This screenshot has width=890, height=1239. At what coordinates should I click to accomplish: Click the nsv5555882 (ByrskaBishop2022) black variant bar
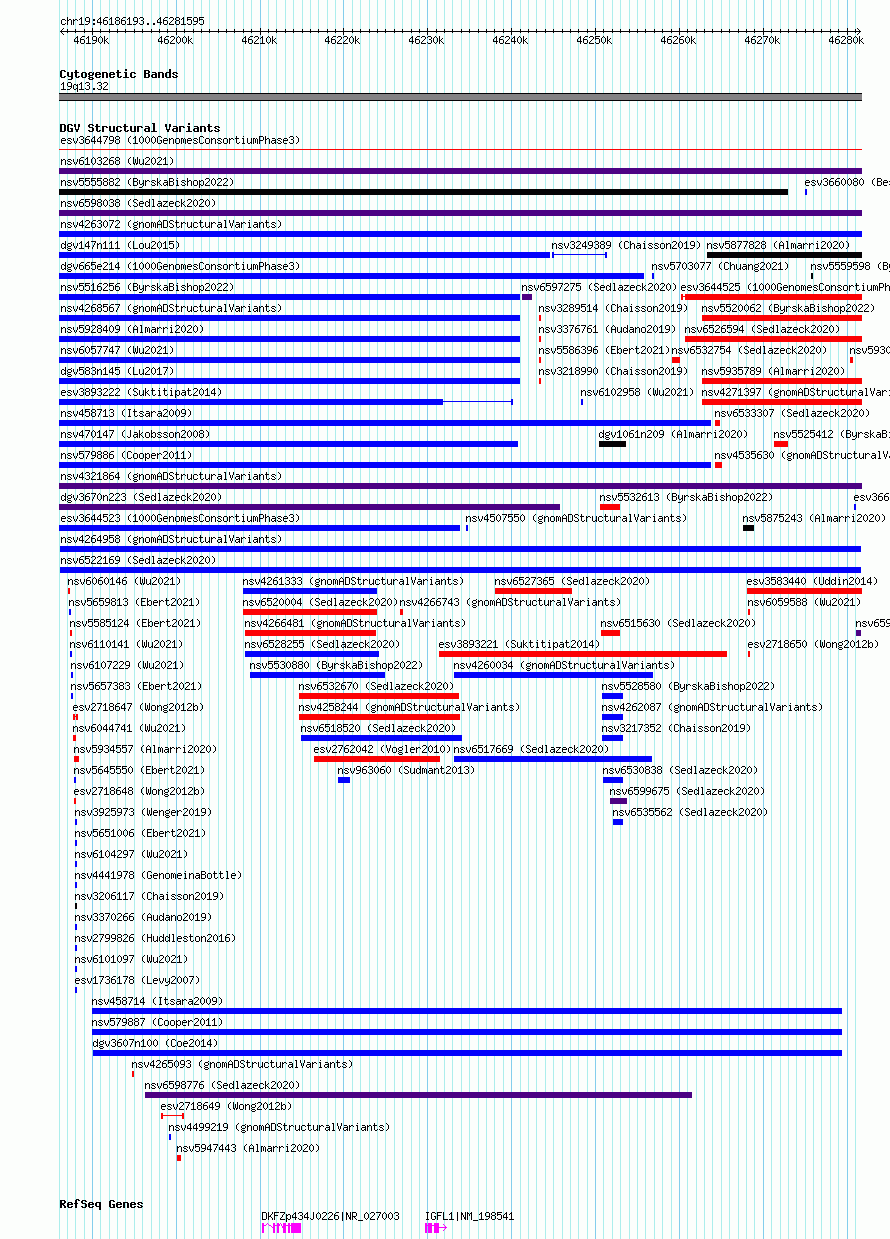click(424, 192)
